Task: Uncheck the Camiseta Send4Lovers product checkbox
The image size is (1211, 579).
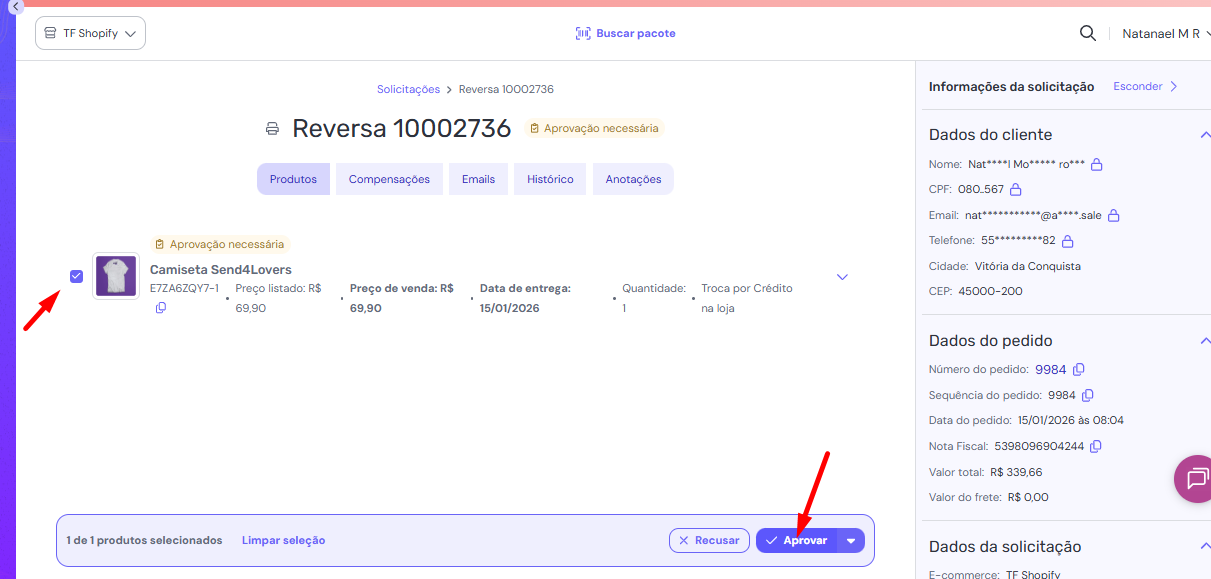Action: [x=76, y=276]
